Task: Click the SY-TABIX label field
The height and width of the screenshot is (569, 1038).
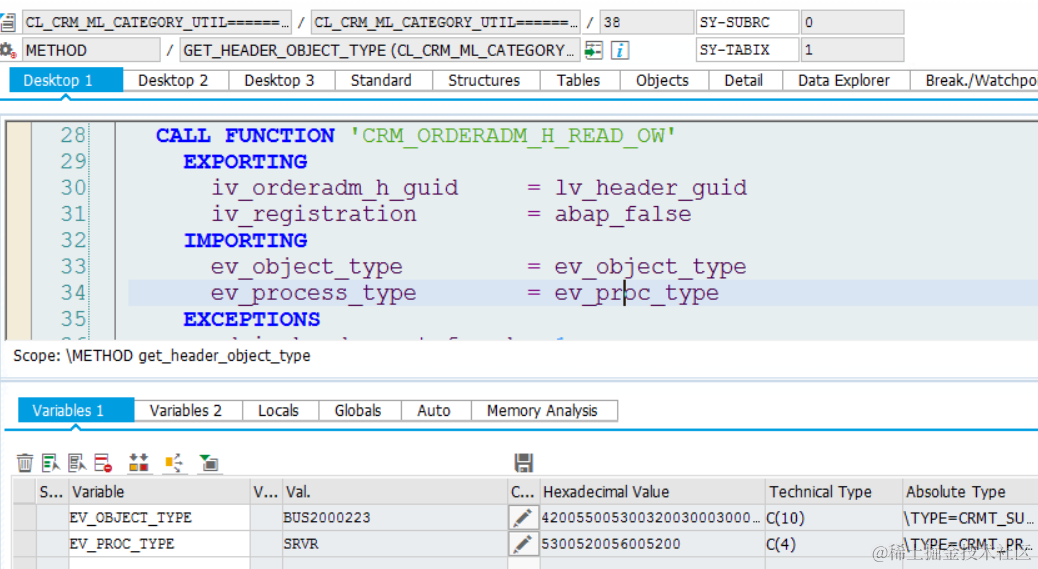Action: [747, 50]
